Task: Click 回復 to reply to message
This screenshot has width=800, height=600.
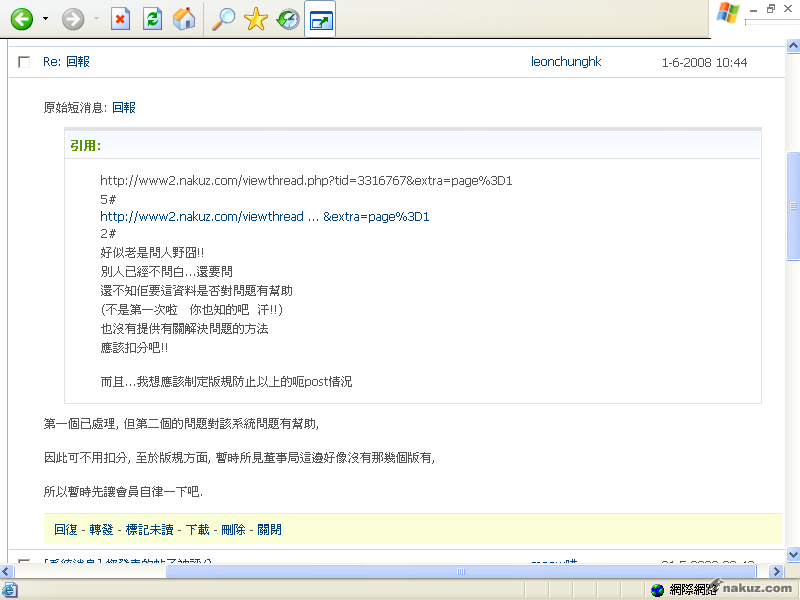Action: 66,530
